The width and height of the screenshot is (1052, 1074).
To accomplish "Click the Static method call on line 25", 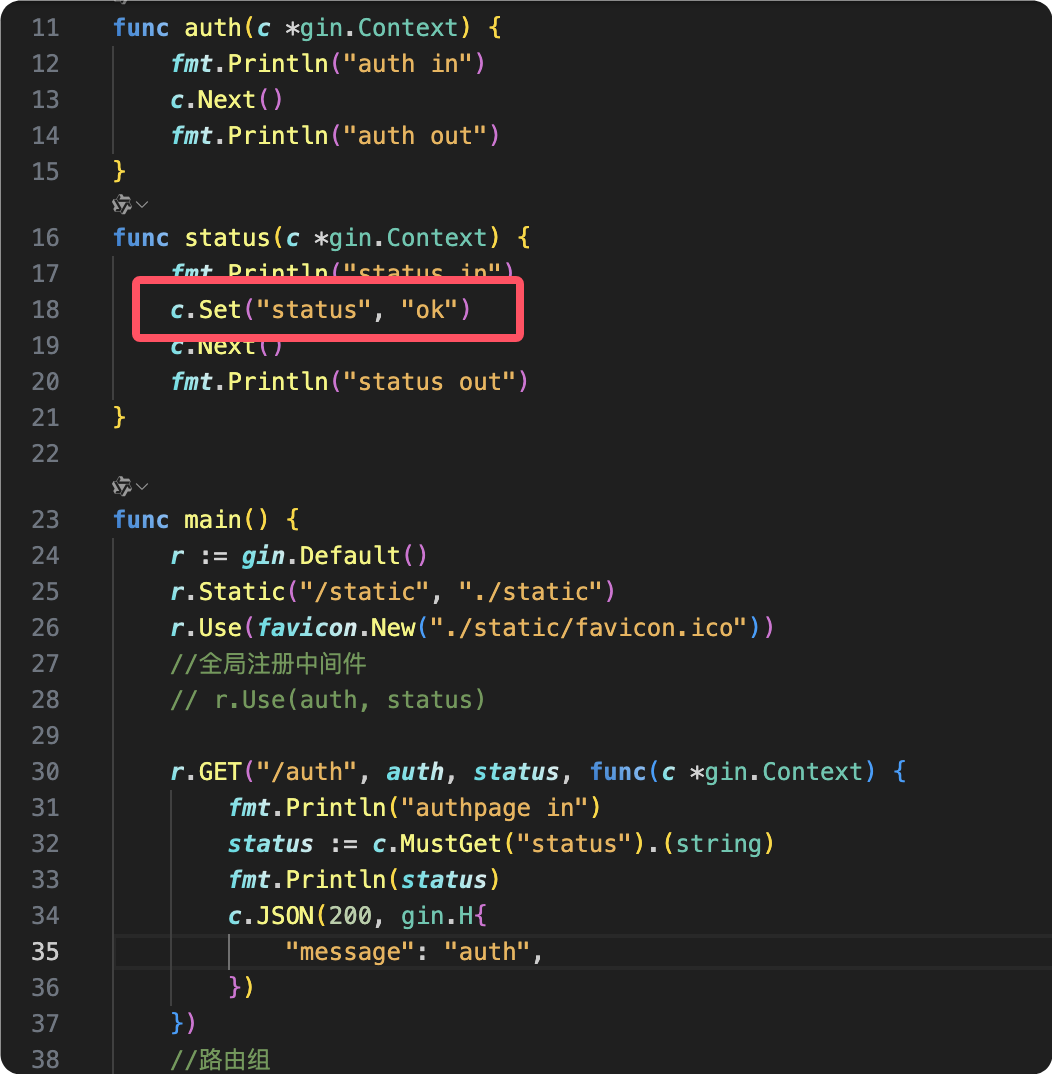I will point(242,592).
